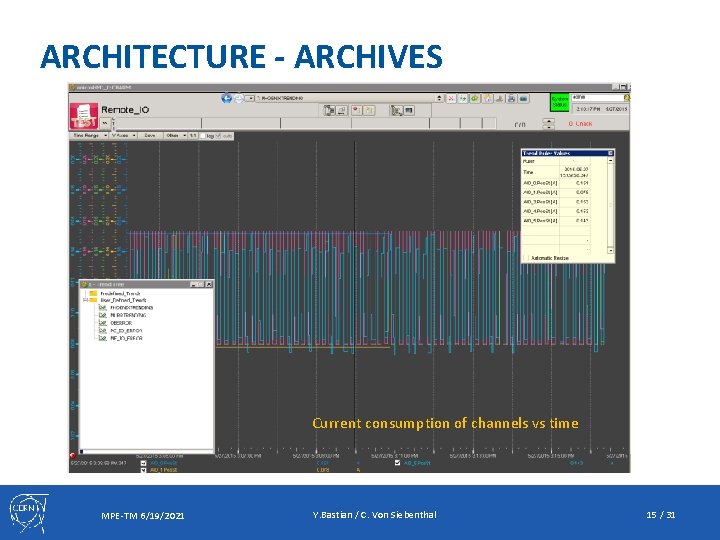The width and height of the screenshot is (720, 540).
Task: Click the AI0_1 row in ruler values
Action: (556, 192)
